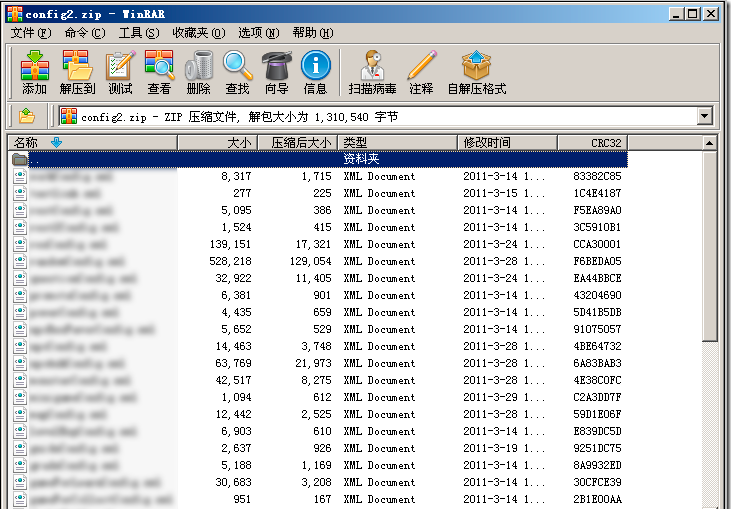Click the 删除 (Delete) trash icon
This screenshot has width=731, height=509.
(x=199, y=66)
